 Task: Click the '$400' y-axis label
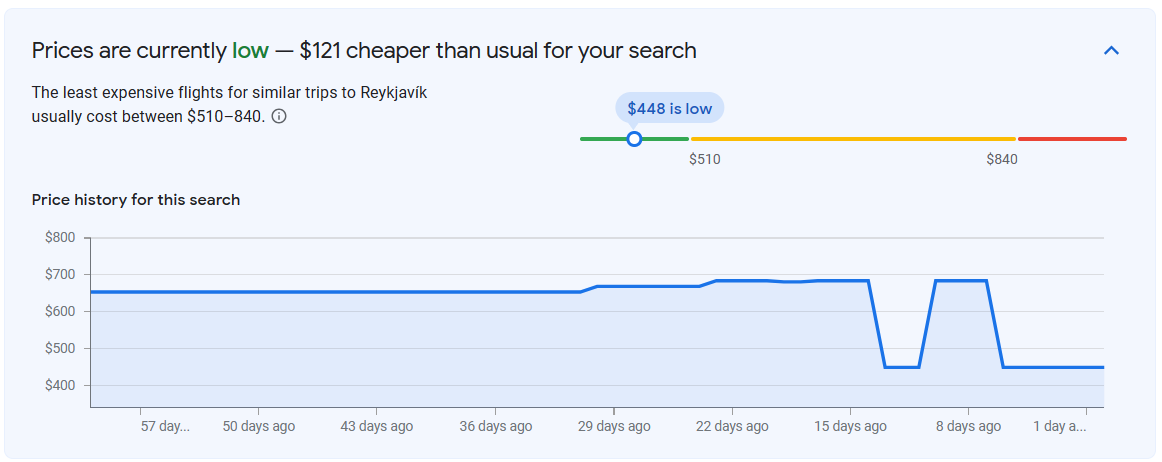[60, 386]
